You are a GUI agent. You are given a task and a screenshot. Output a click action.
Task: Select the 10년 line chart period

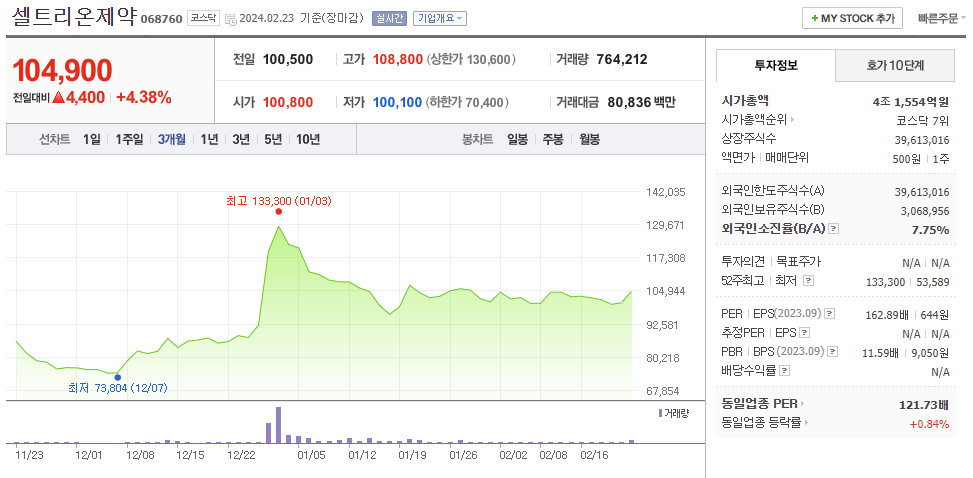point(308,140)
